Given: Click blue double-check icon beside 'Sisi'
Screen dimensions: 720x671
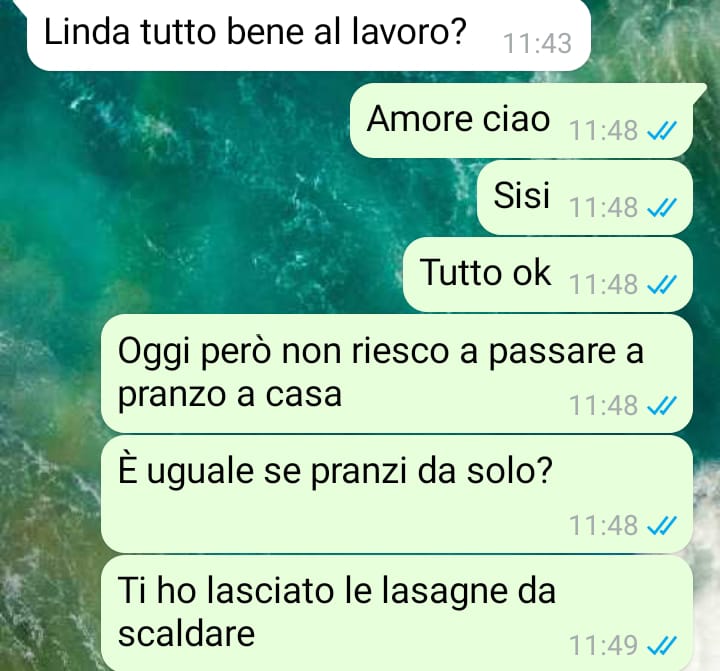Looking at the screenshot, I should pos(662,208).
